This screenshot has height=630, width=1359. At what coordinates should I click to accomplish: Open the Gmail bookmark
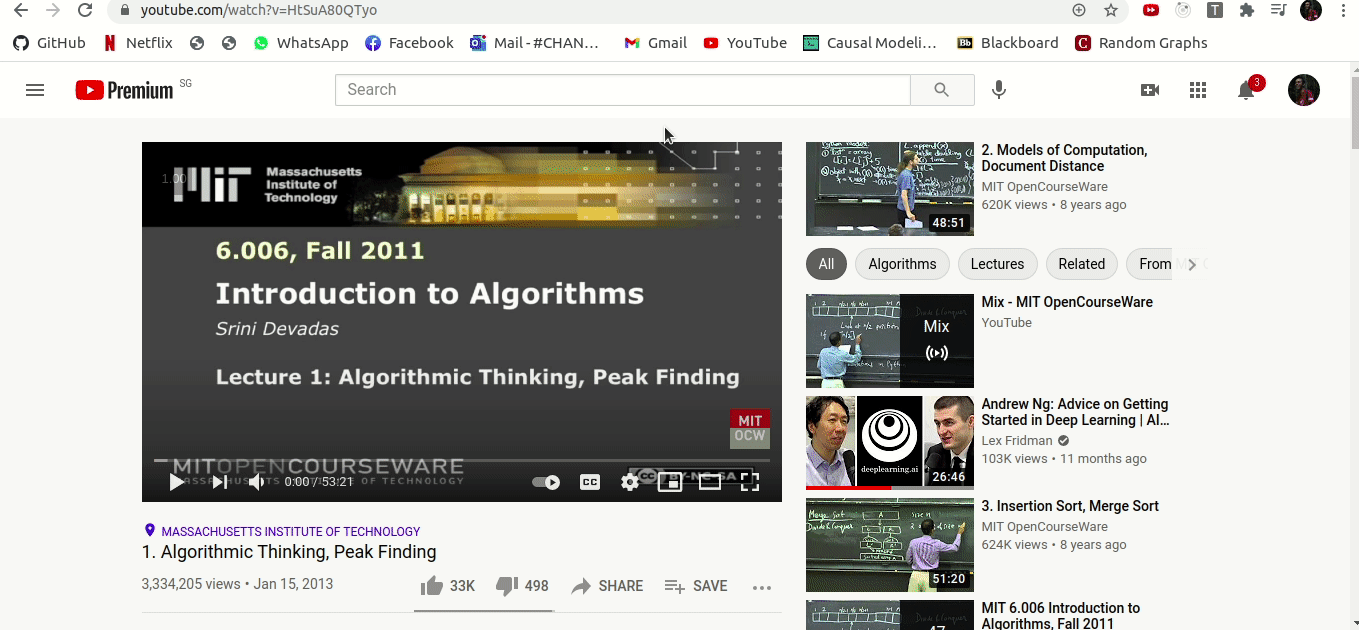click(655, 43)
